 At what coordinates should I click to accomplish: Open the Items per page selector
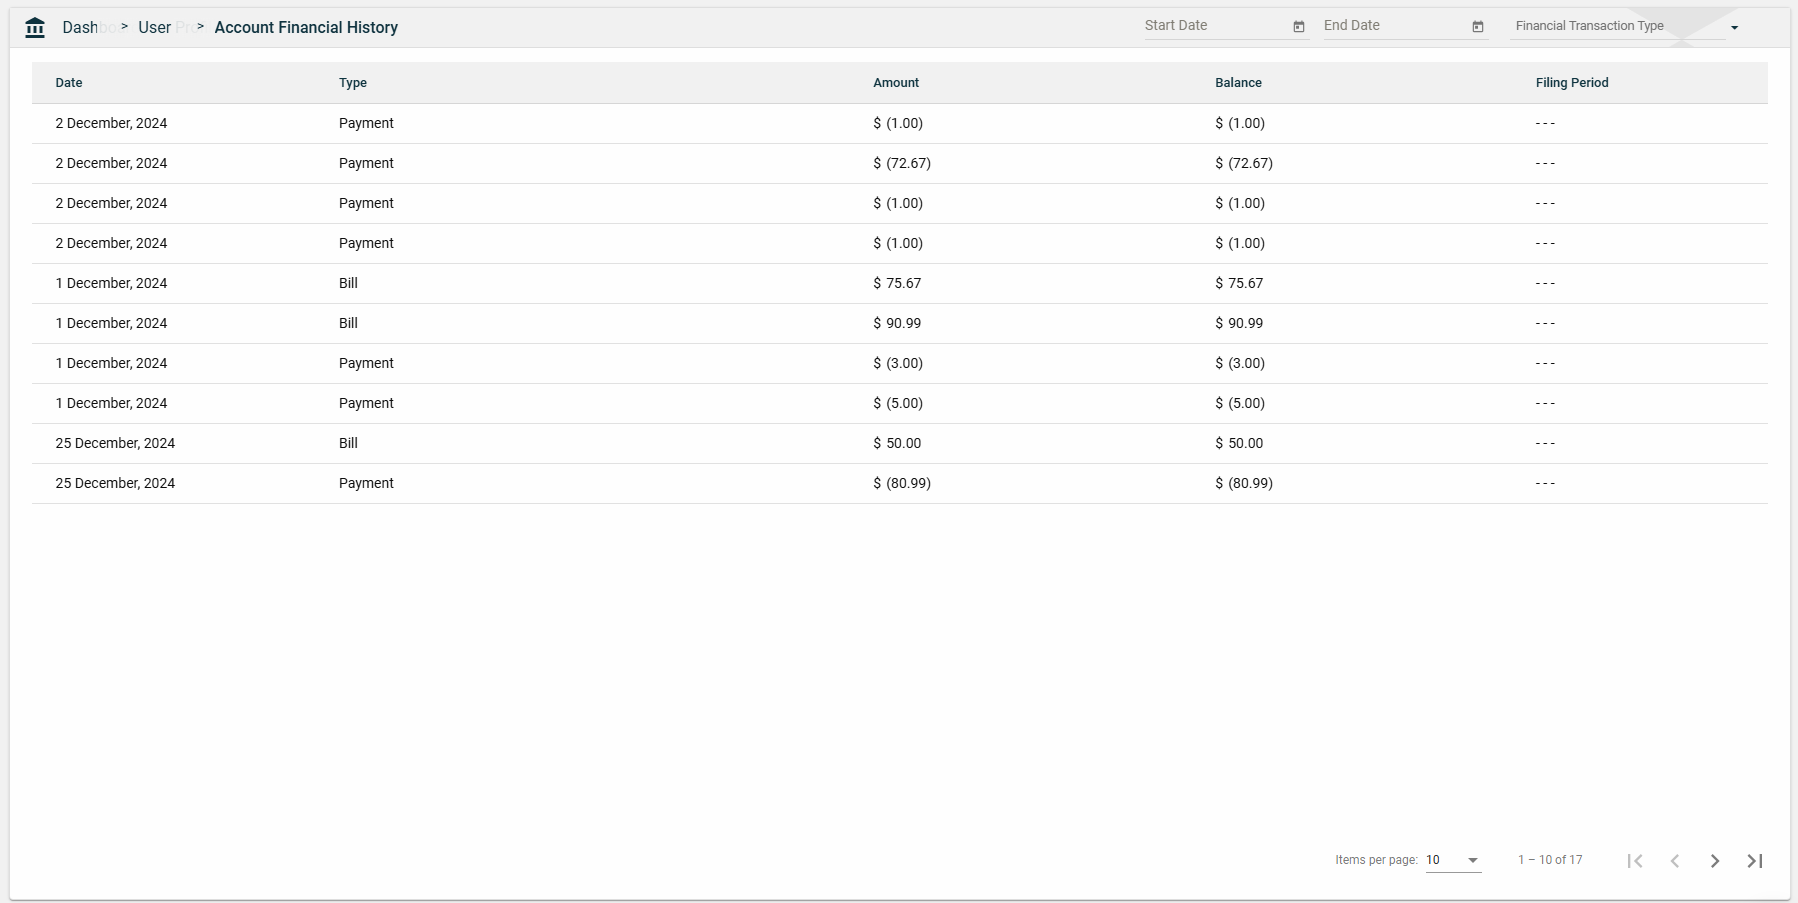1452,860
